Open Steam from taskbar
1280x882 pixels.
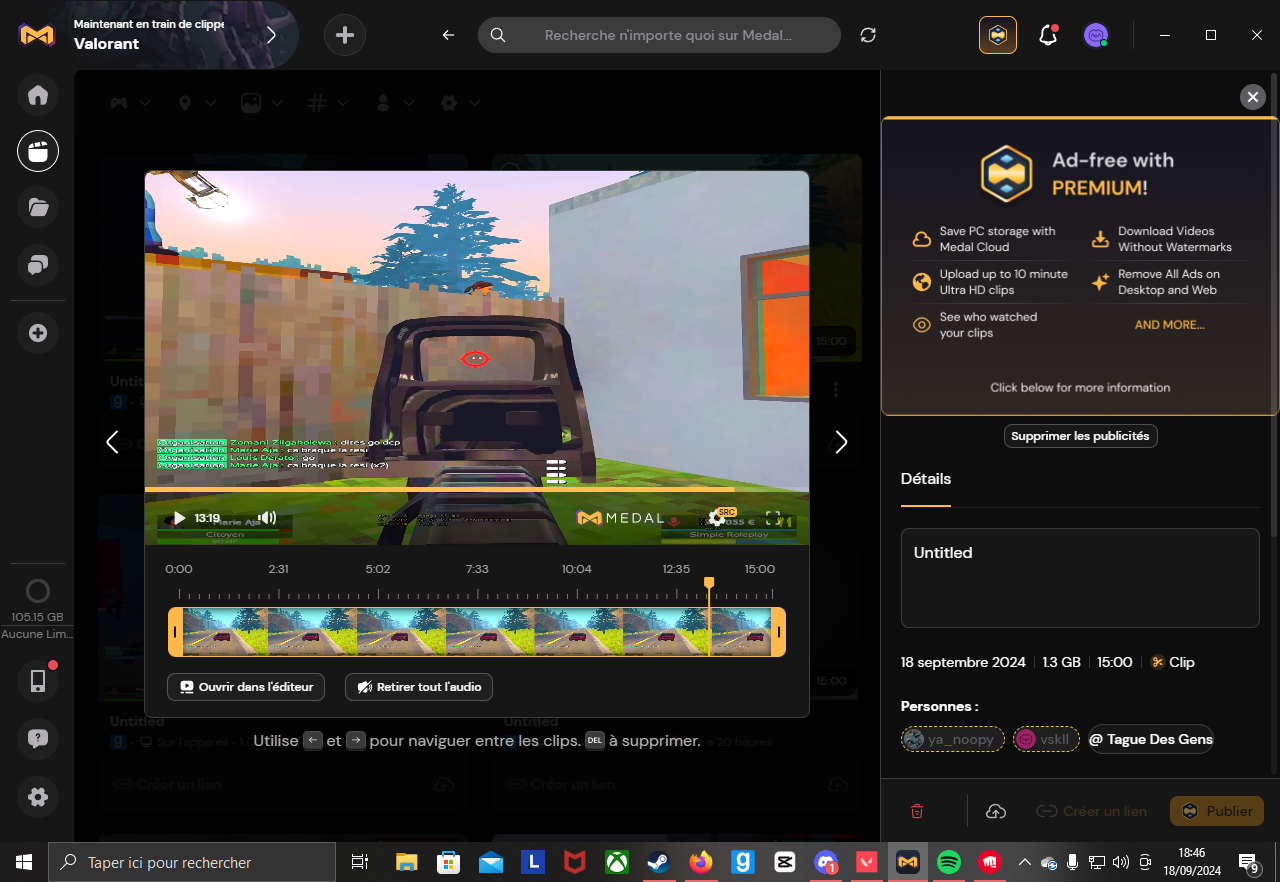coord(656,862)
